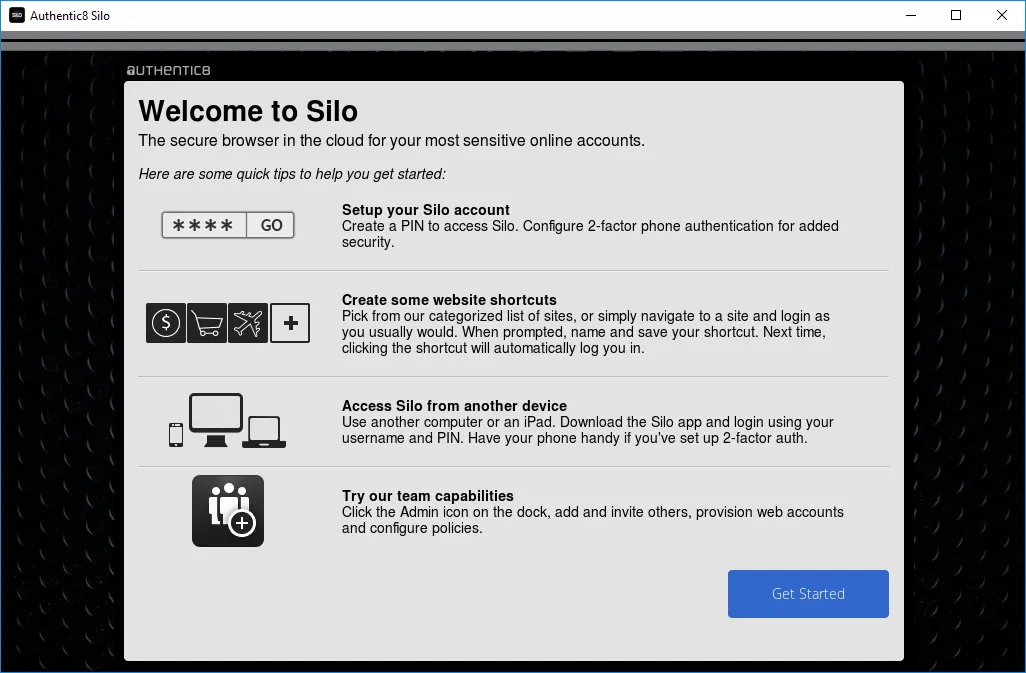
Task: Click the GO button graphic
Action: click(x=271, y=225)
